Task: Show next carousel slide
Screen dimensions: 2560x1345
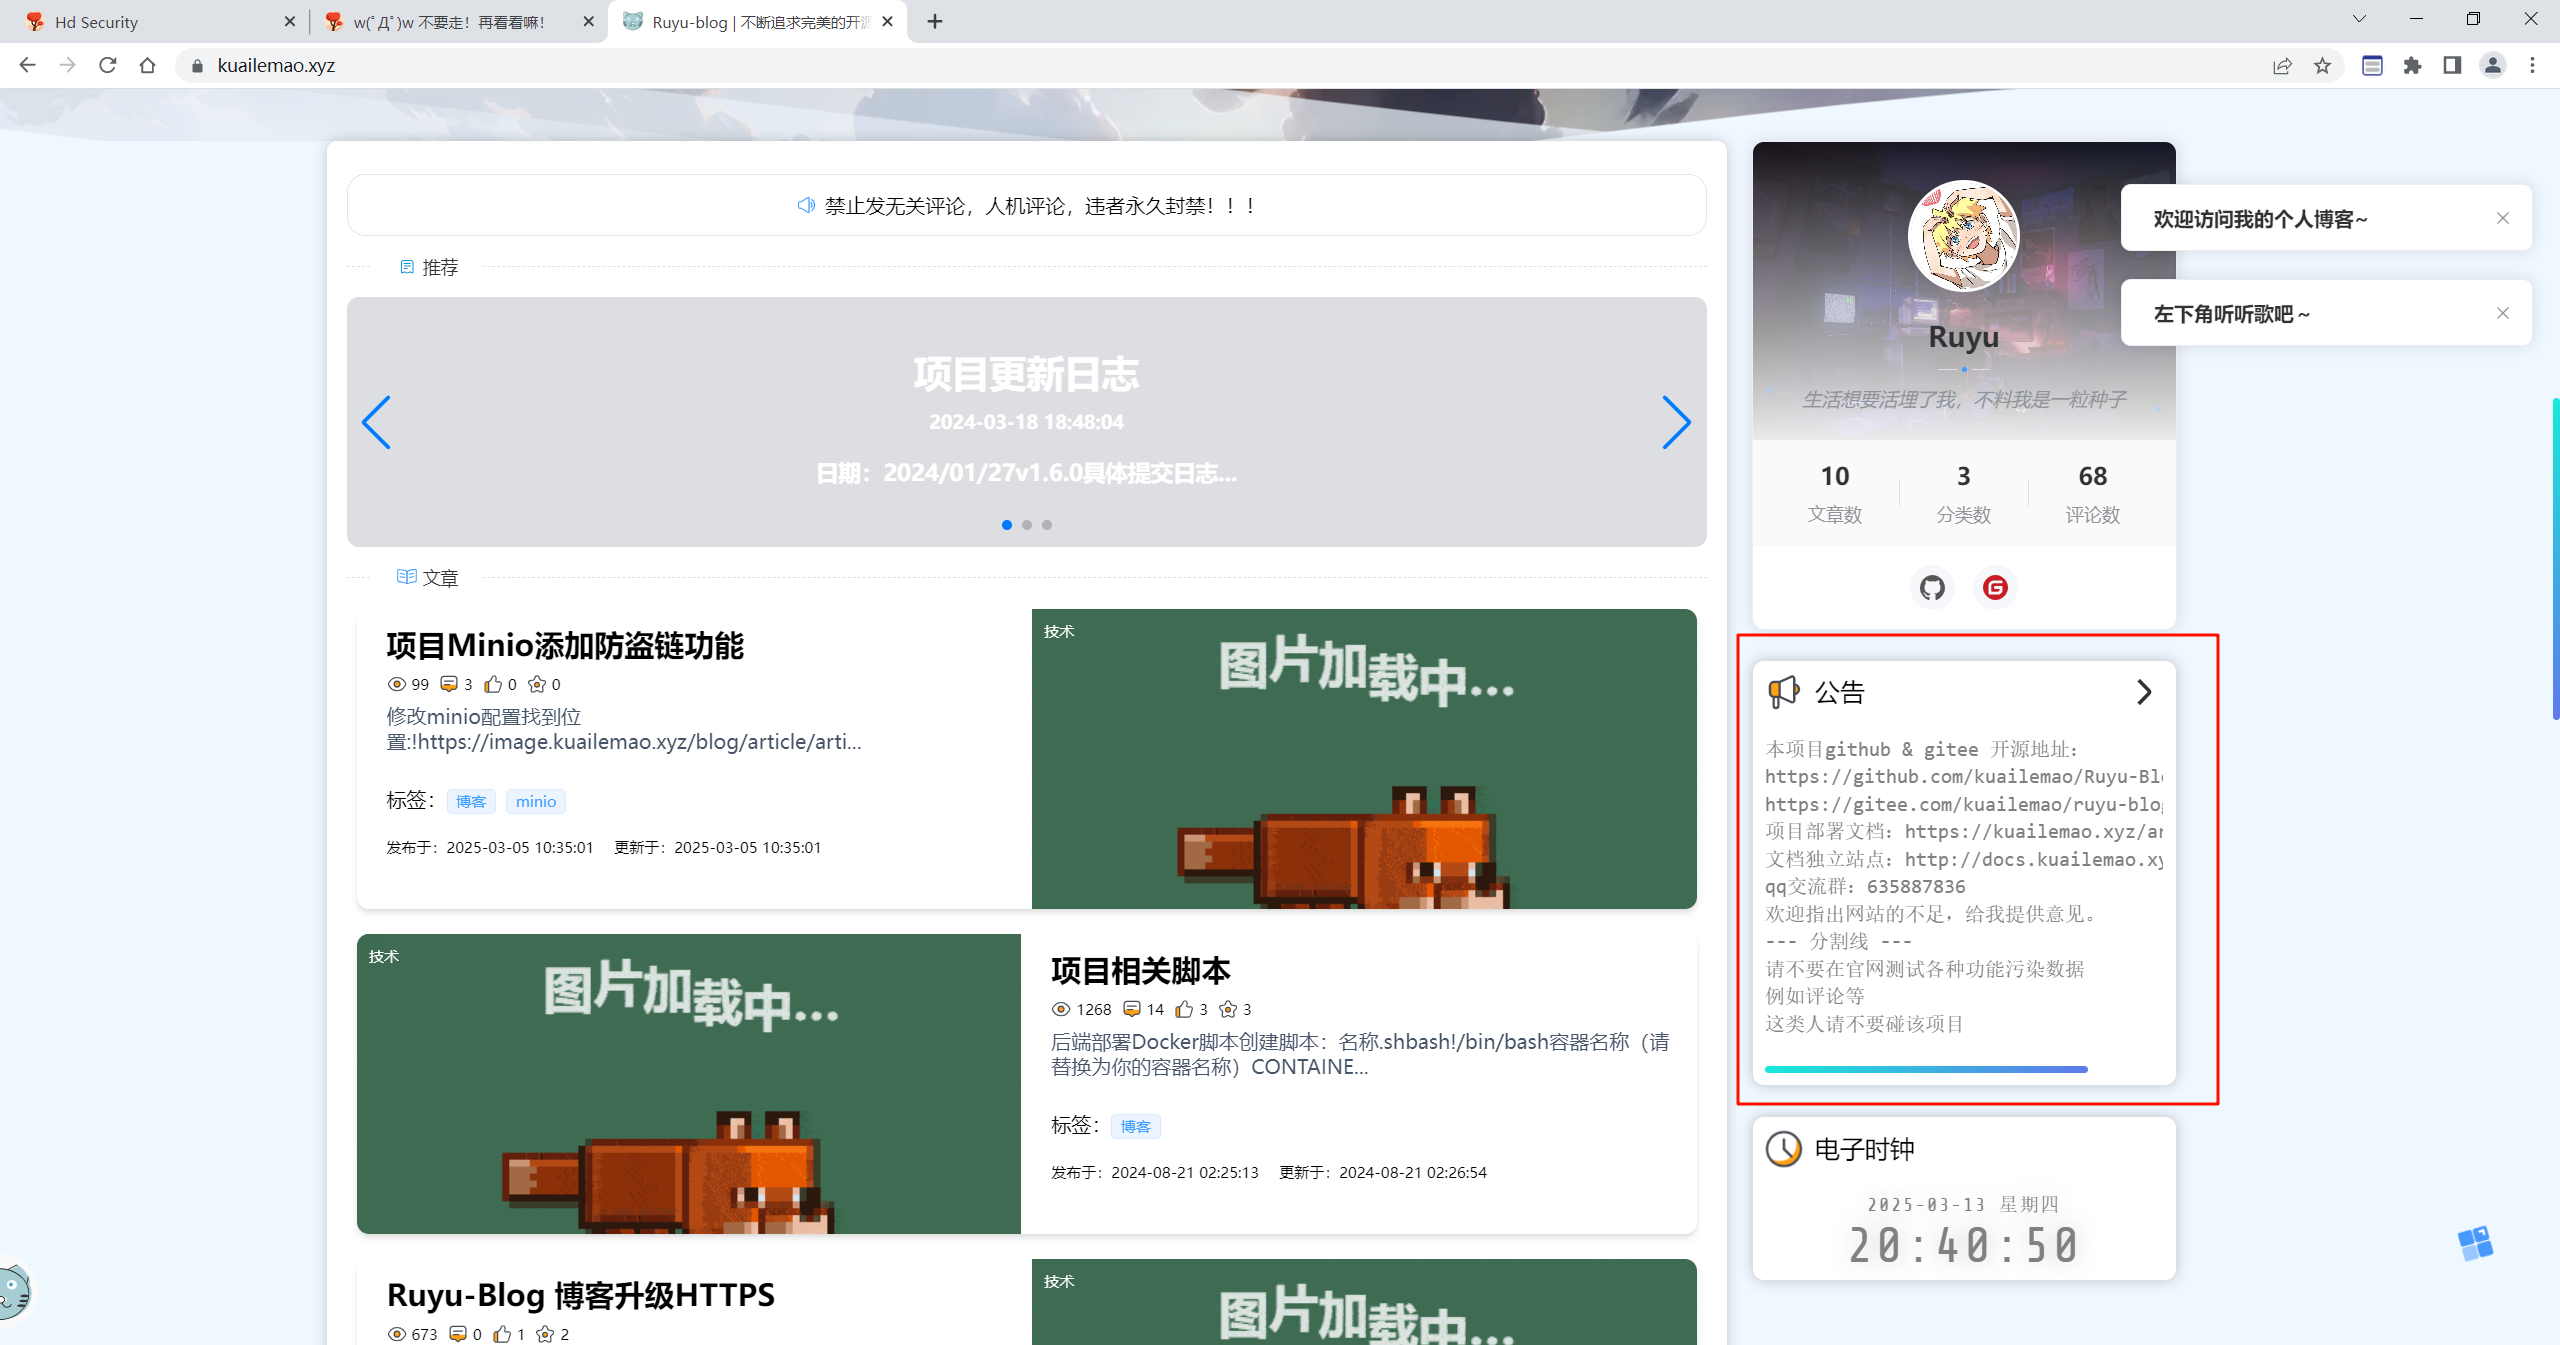Action: point(1676,422)
